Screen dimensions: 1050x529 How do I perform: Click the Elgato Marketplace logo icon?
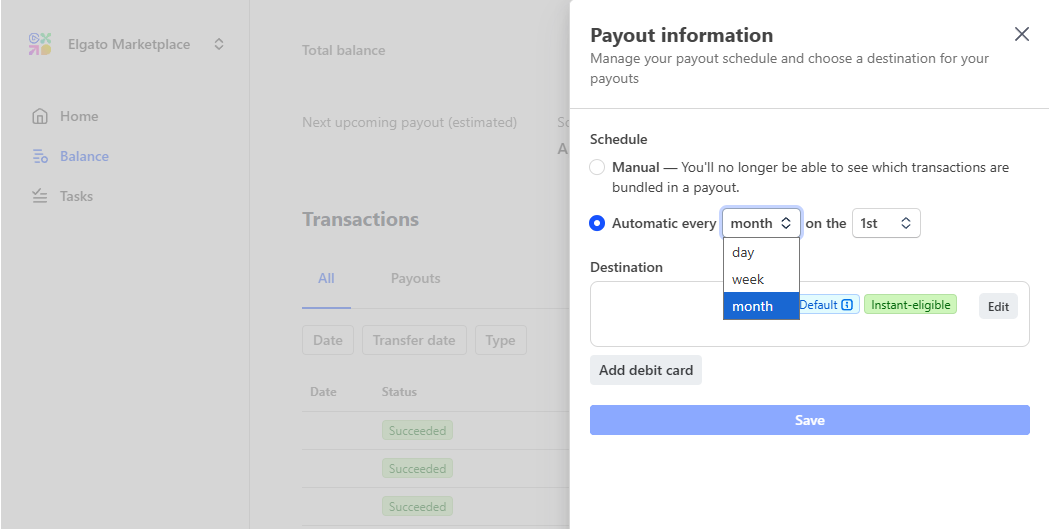(40, 44)
